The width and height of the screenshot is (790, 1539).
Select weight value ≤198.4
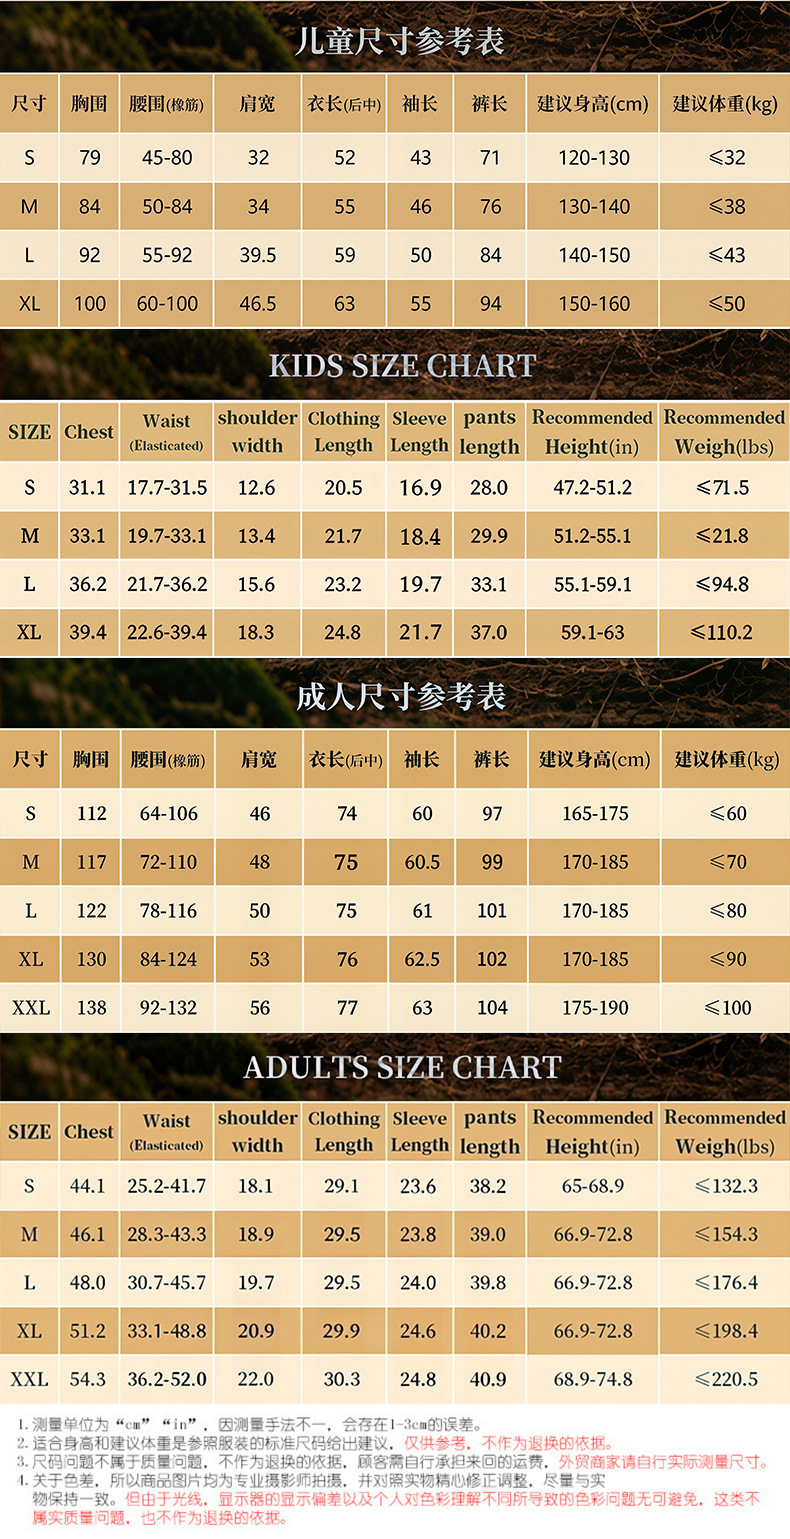coord(727,1331)
